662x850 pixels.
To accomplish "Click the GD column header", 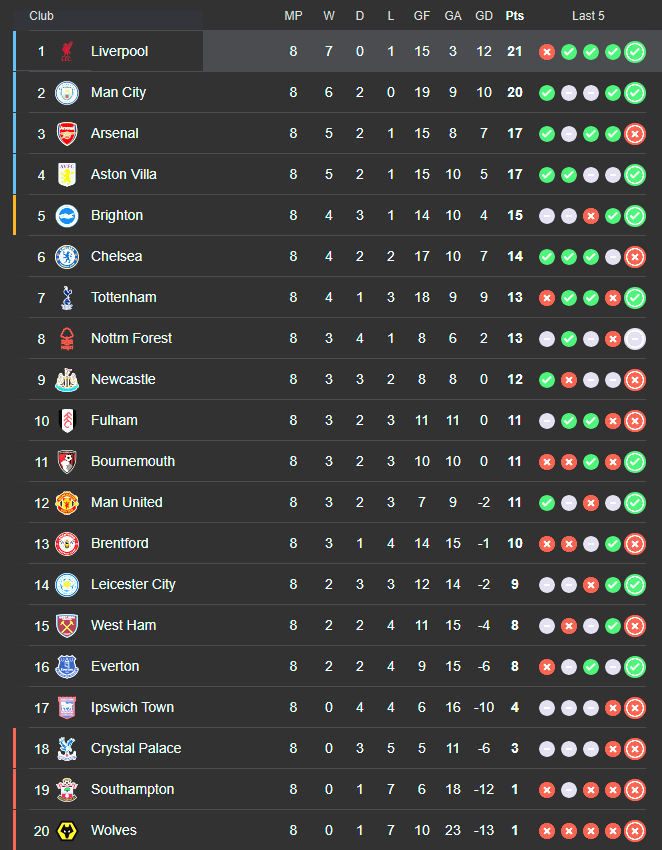I will coord(484,16).
